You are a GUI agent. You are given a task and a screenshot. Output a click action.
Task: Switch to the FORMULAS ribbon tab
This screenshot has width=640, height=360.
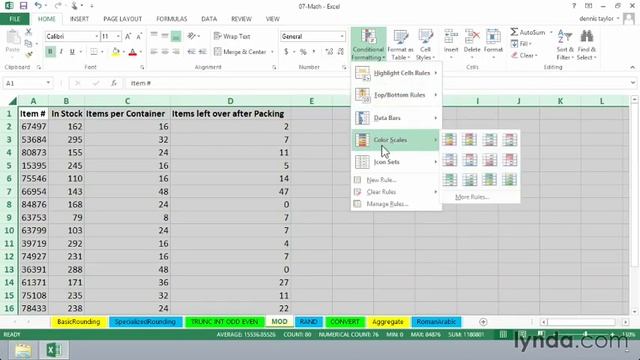pyautogui.click(x=171, y=19)
